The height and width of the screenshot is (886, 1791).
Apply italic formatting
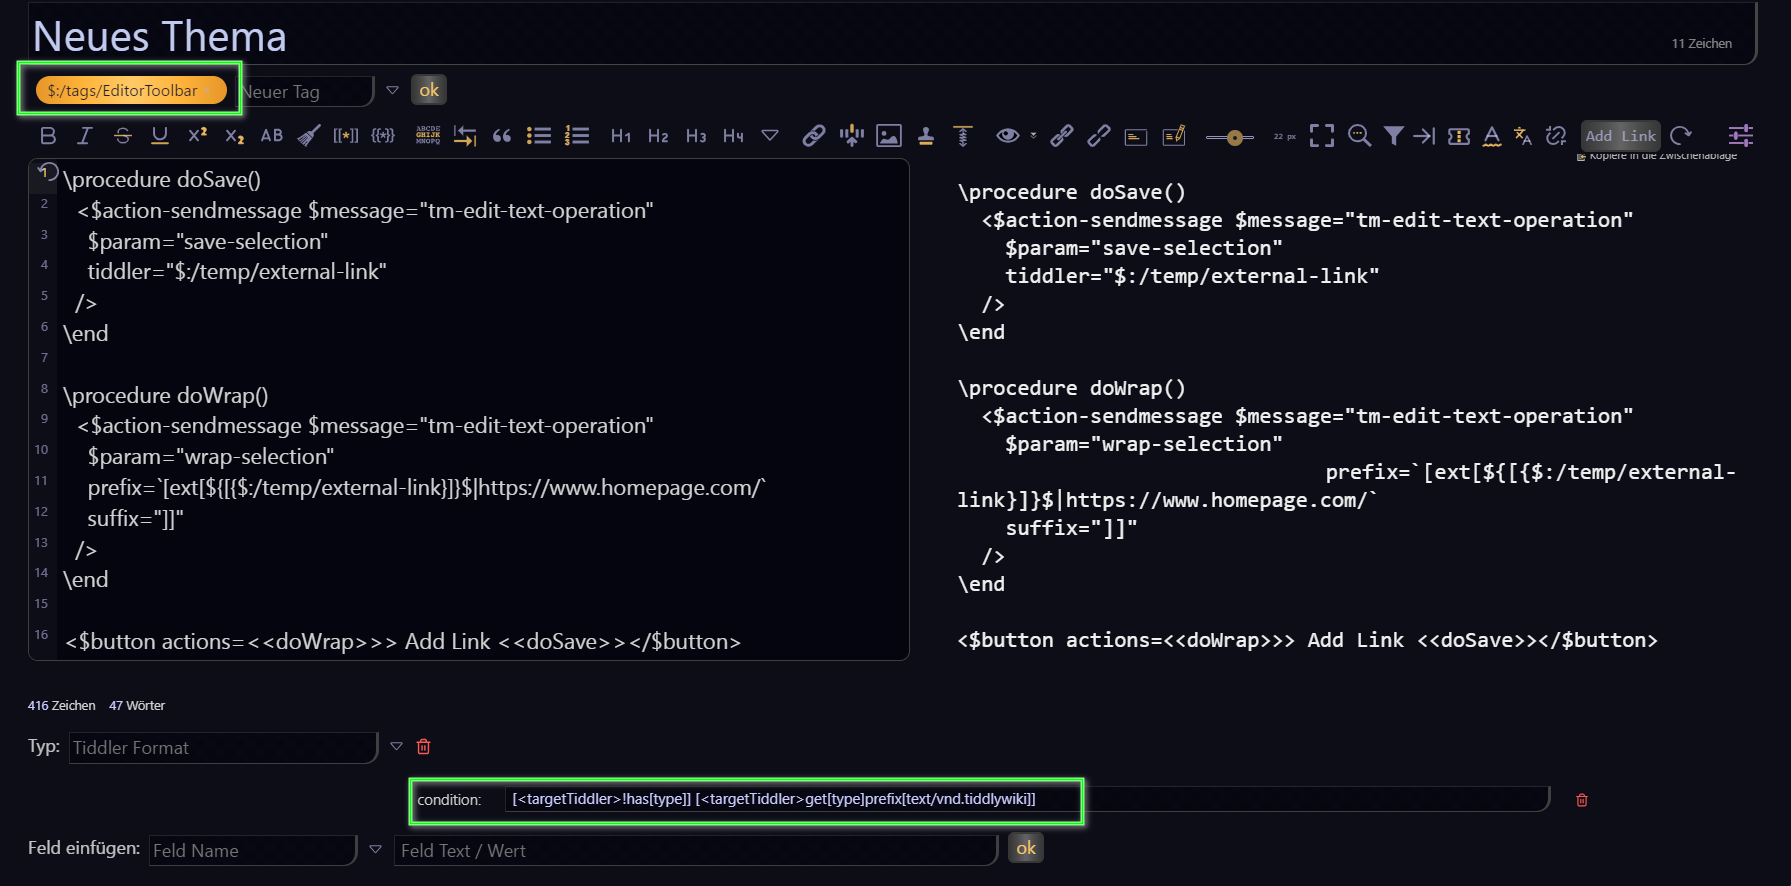(x=85, y=136)
